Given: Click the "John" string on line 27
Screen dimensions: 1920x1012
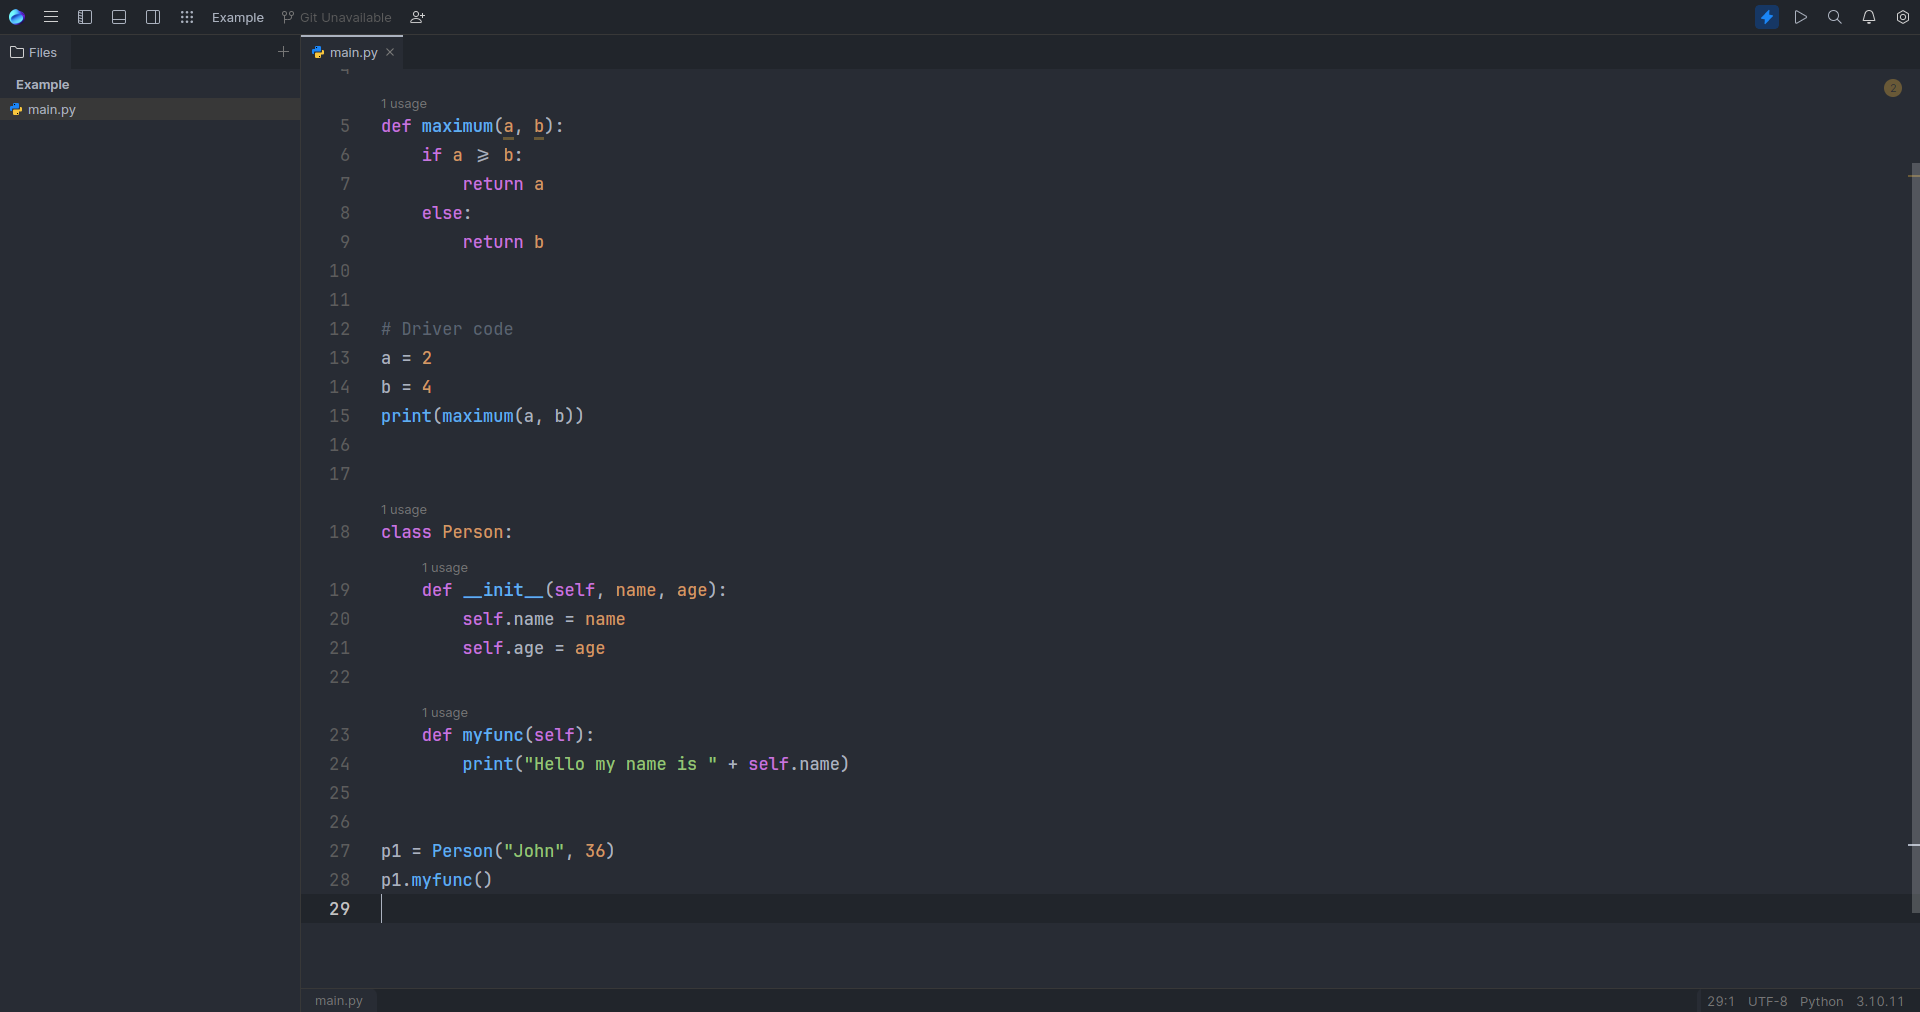Looking at the screenshot, I should tap(534, 851).
